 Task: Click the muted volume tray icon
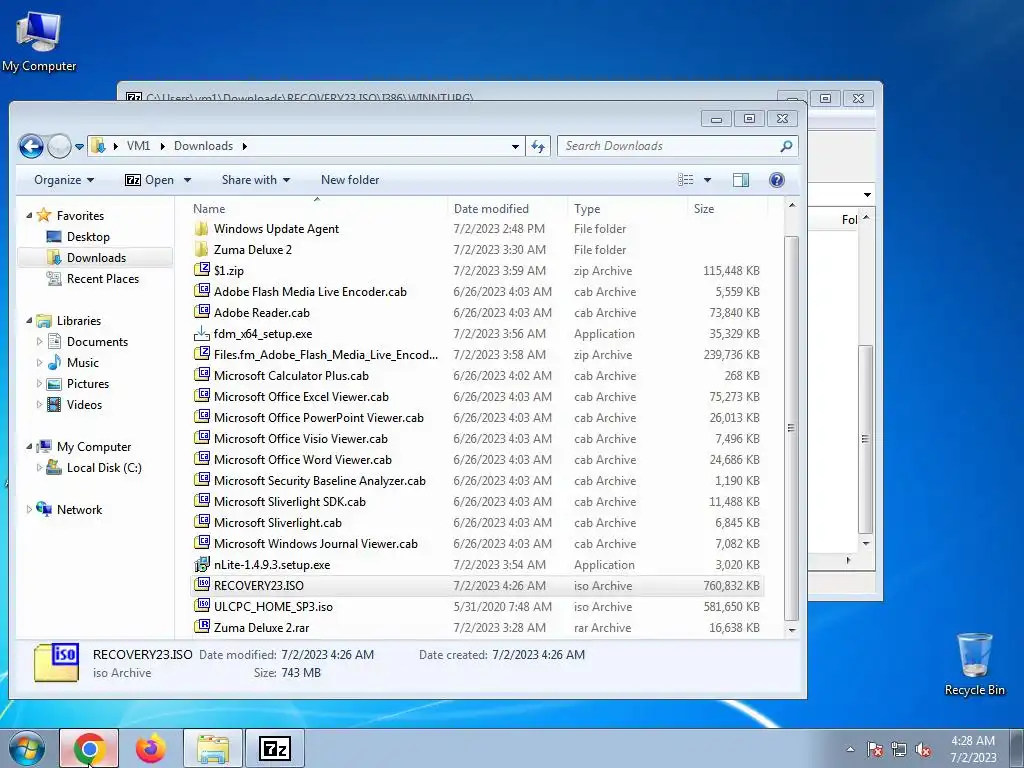pos(923,749)
